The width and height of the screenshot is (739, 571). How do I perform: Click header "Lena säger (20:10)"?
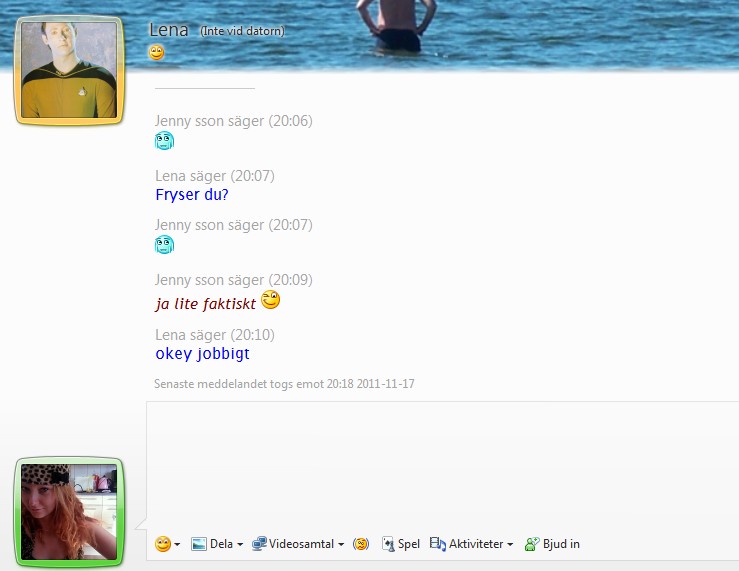click(215, 335)
